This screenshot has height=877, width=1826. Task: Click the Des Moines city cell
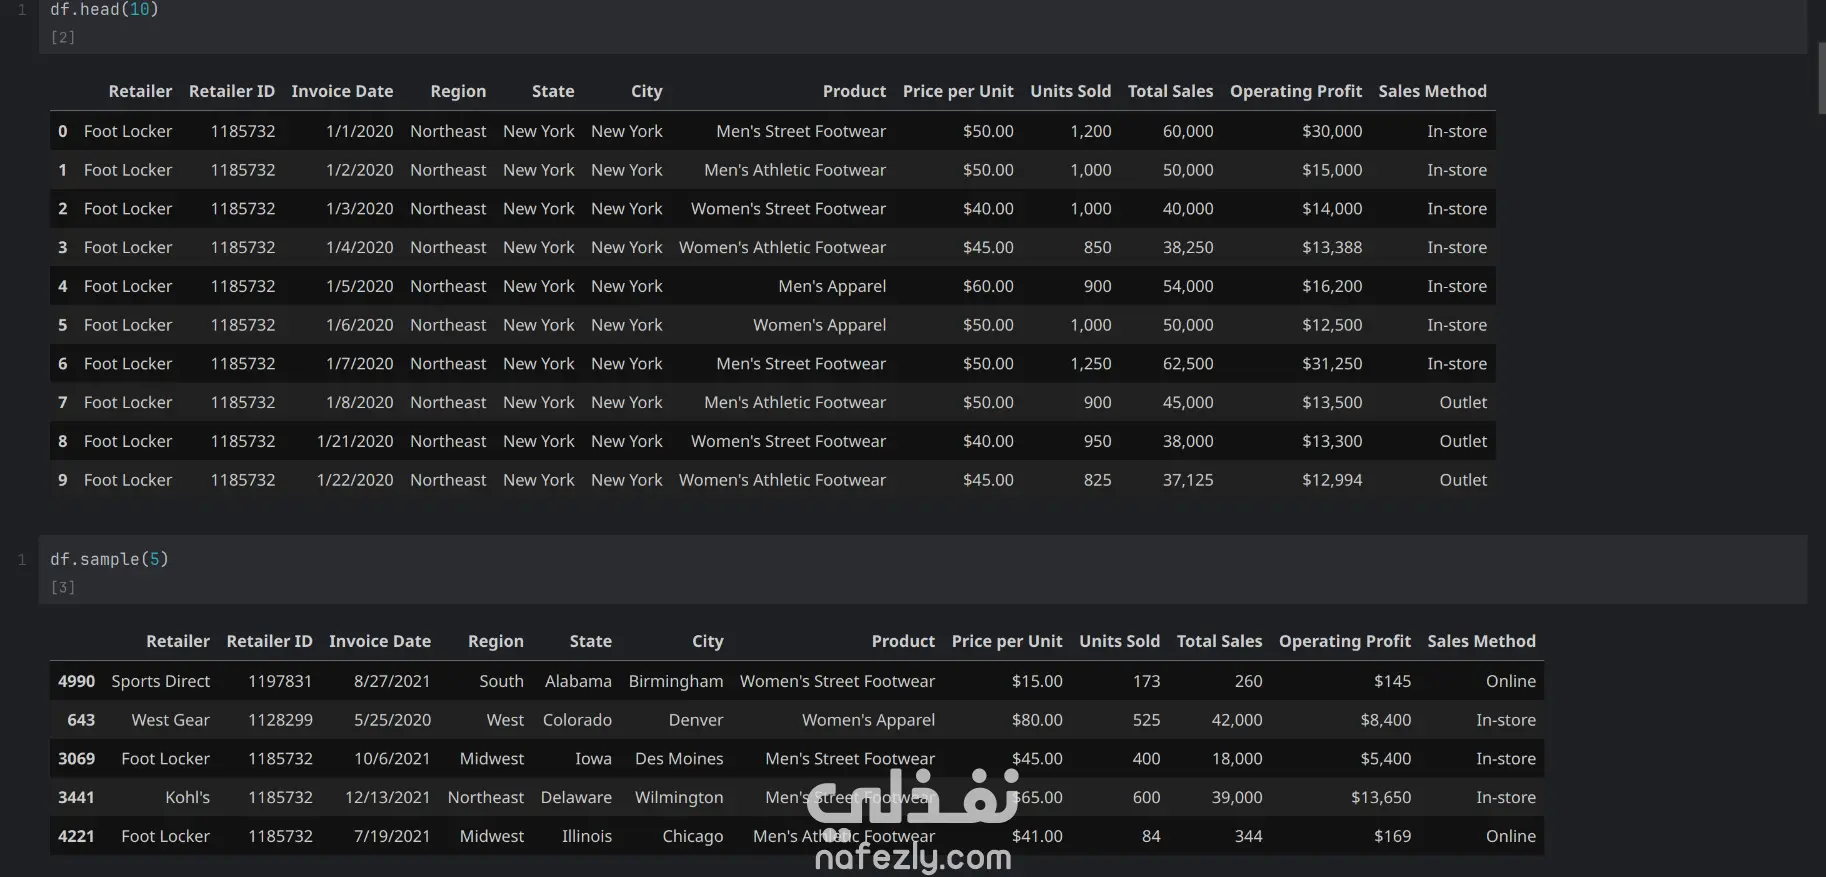[679, 759]
